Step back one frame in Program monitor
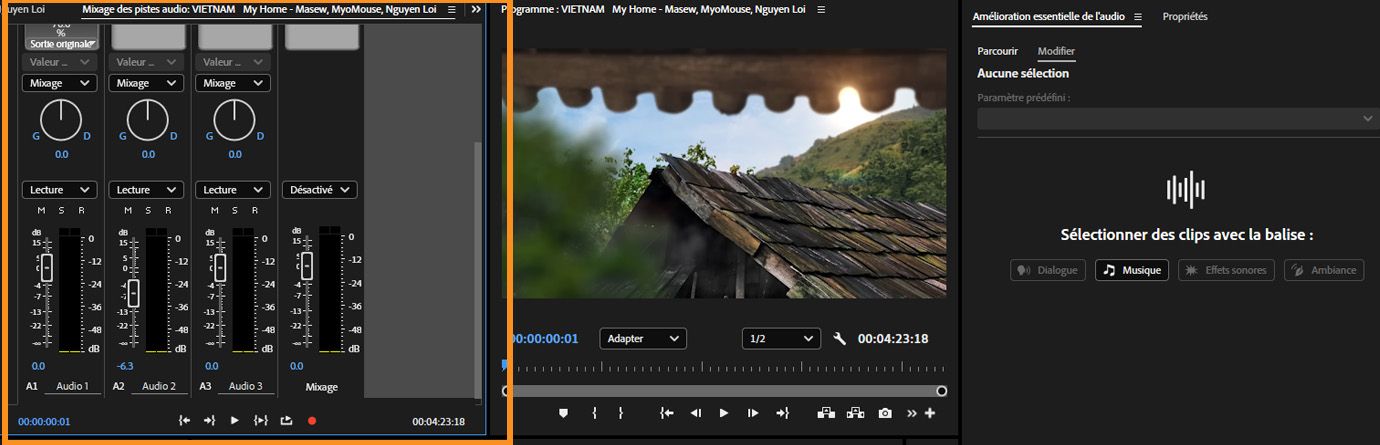Image resolution: width=1380 pixels, height=445 pixels. [x=695, y=413]
